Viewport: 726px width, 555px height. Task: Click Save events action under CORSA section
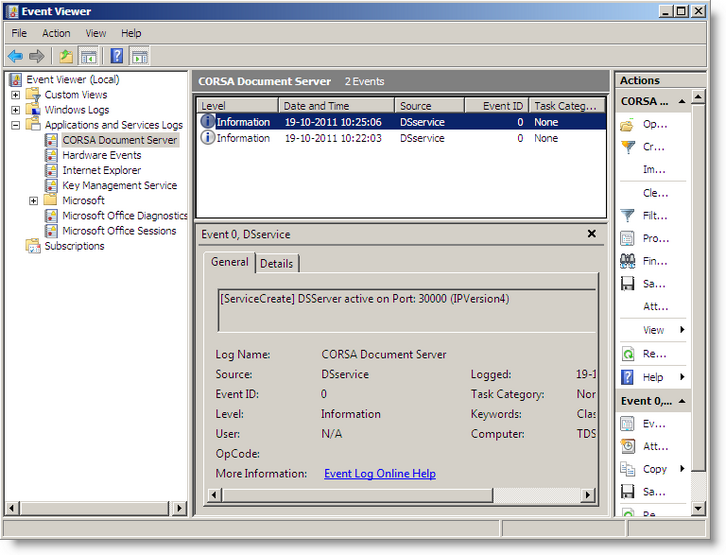[654, 284]
